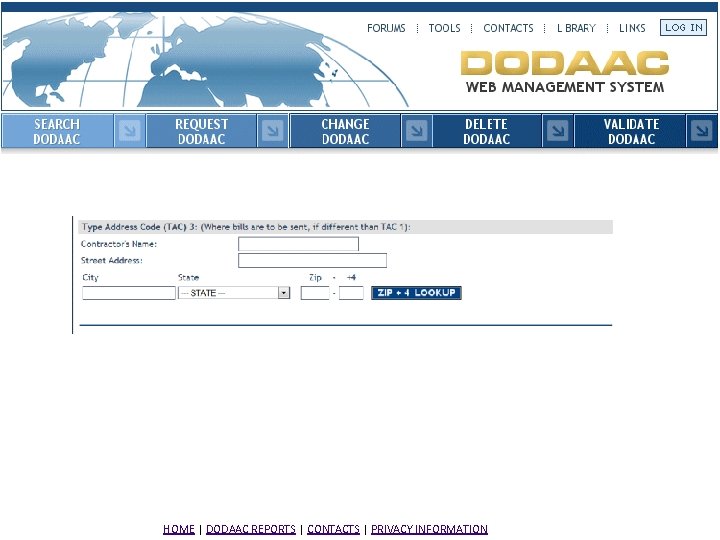The image size is (720, 540).
Task: Click the arrow icon beside Delete DODAAC
Action: coord(557,131)
